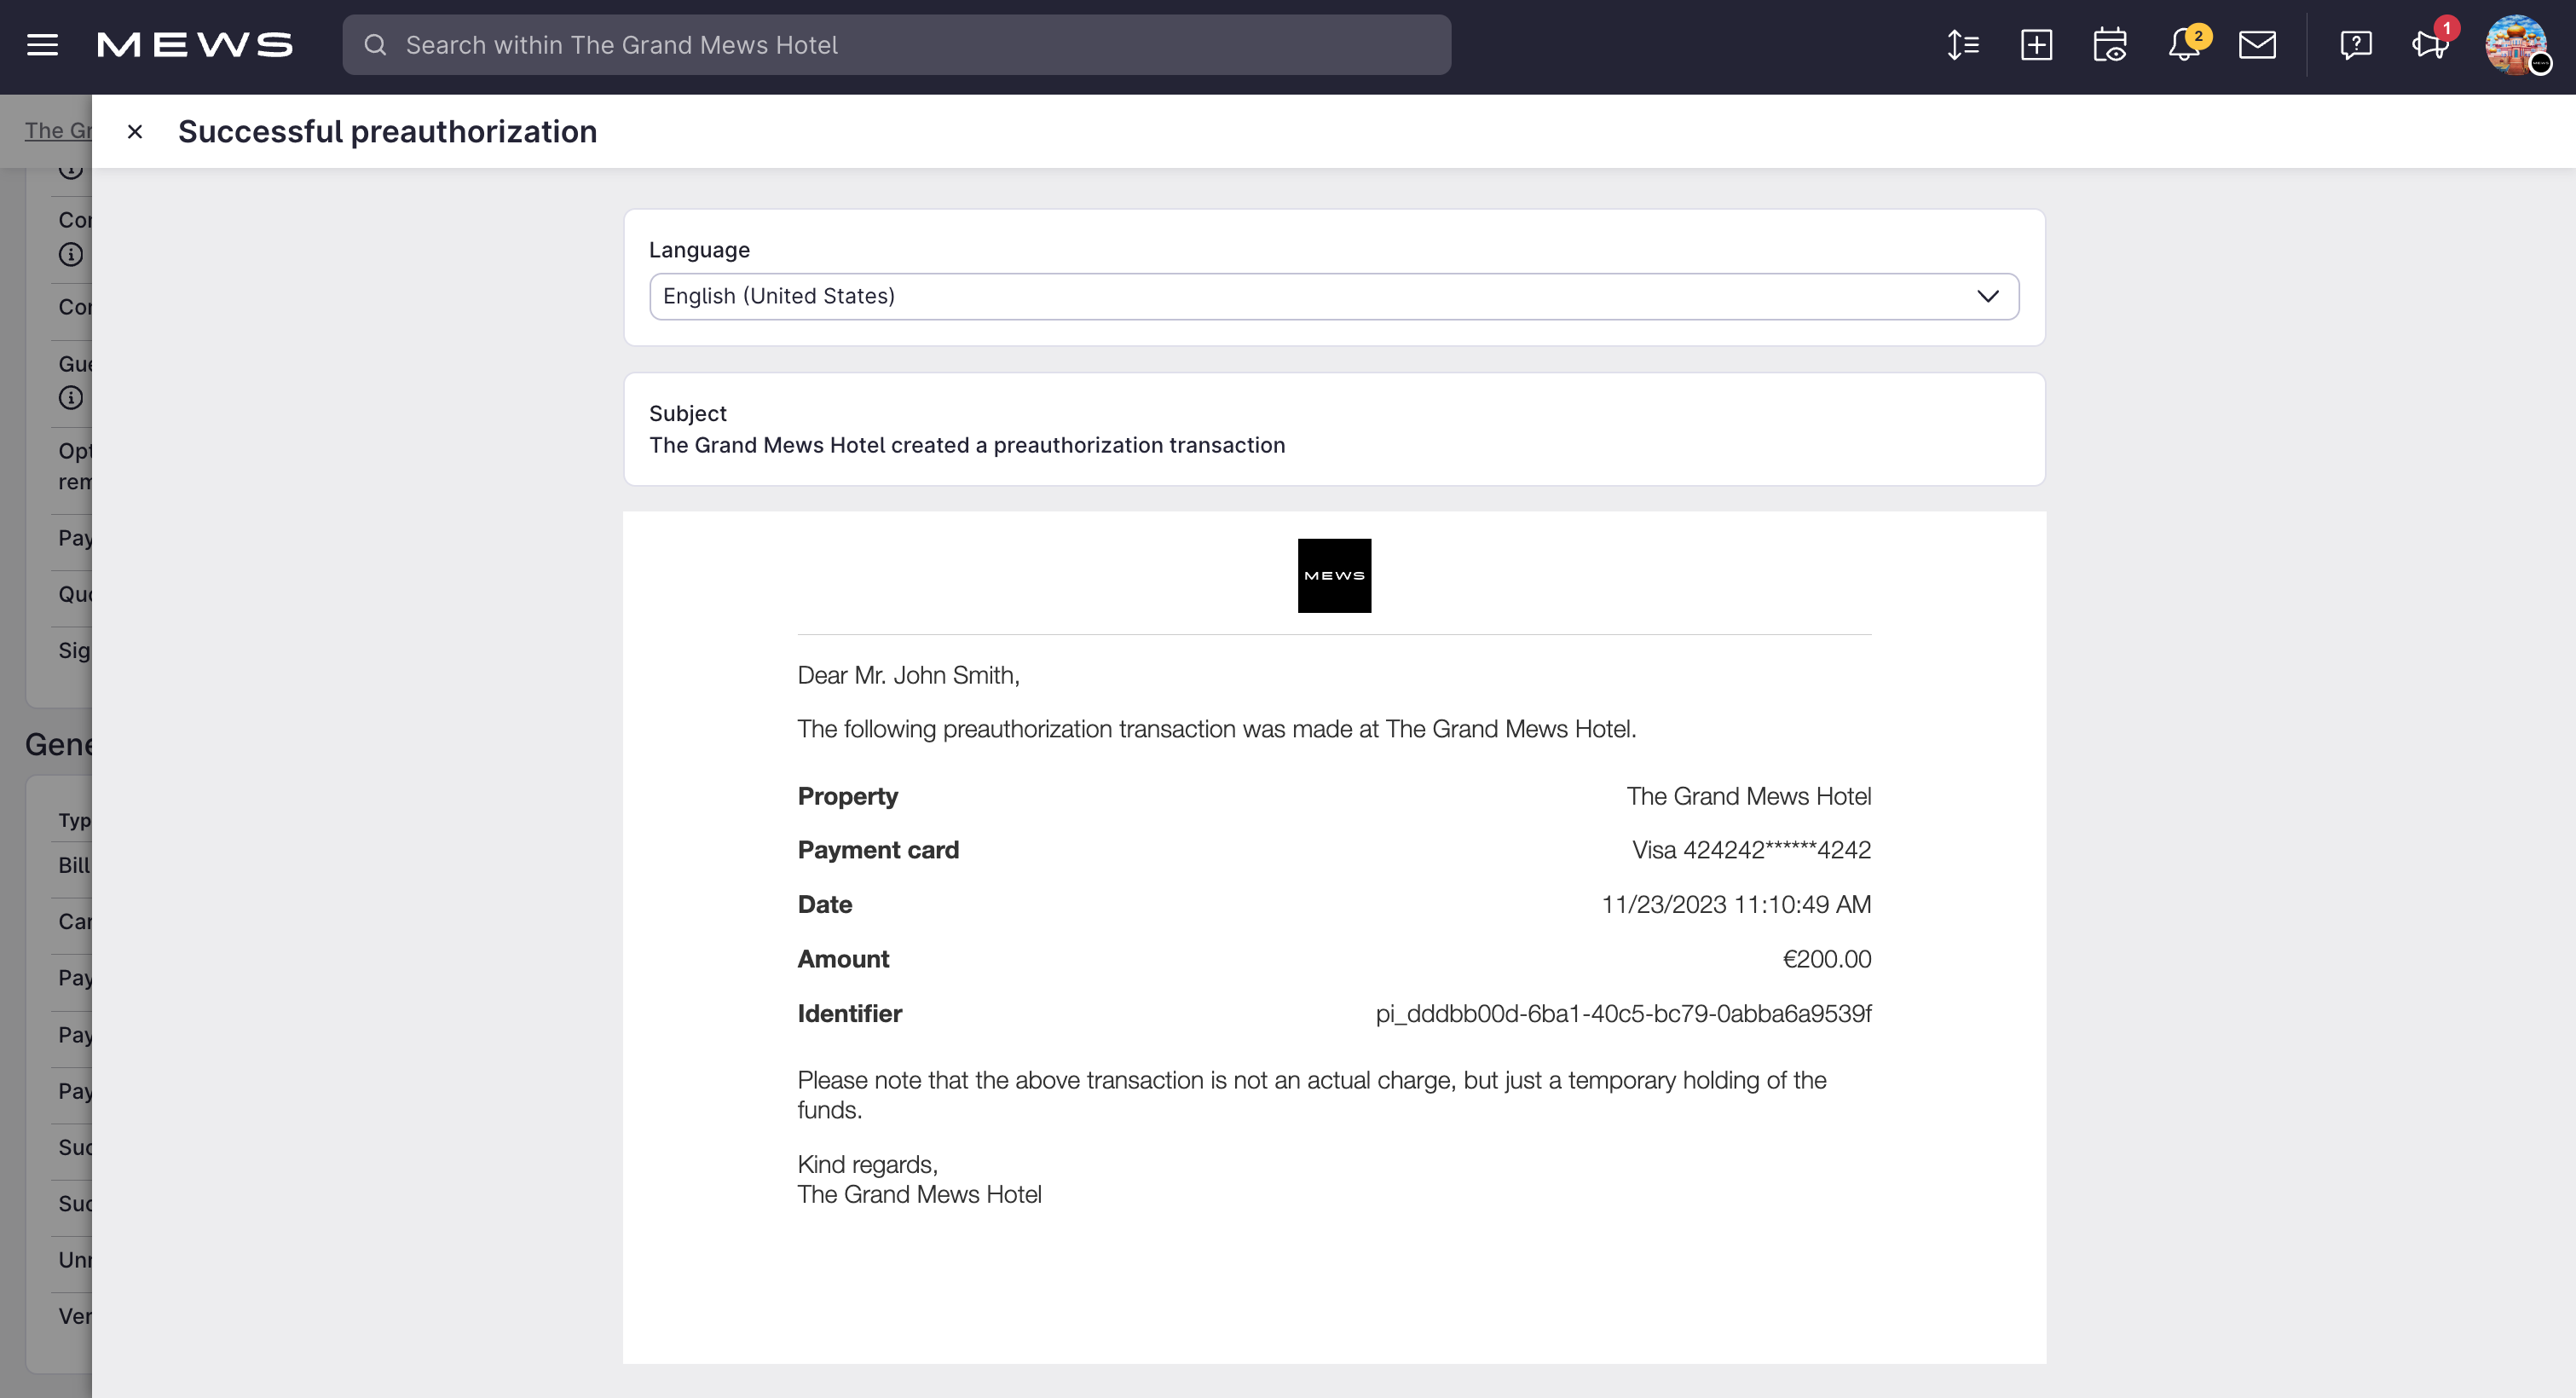
Task: Click the MEWS logo in the email preview
Action: tap(1334, 576)
